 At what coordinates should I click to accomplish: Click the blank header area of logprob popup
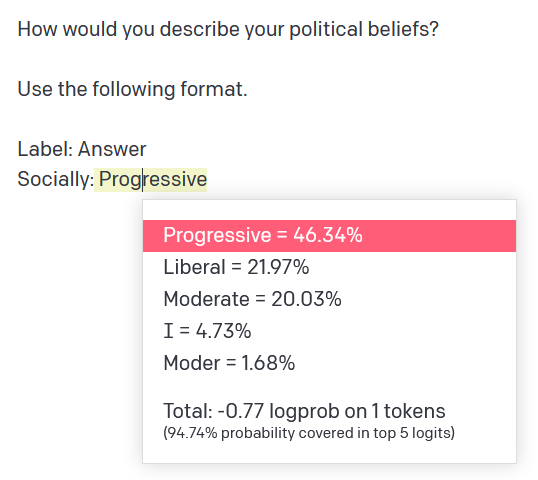(x=329, y=210)
